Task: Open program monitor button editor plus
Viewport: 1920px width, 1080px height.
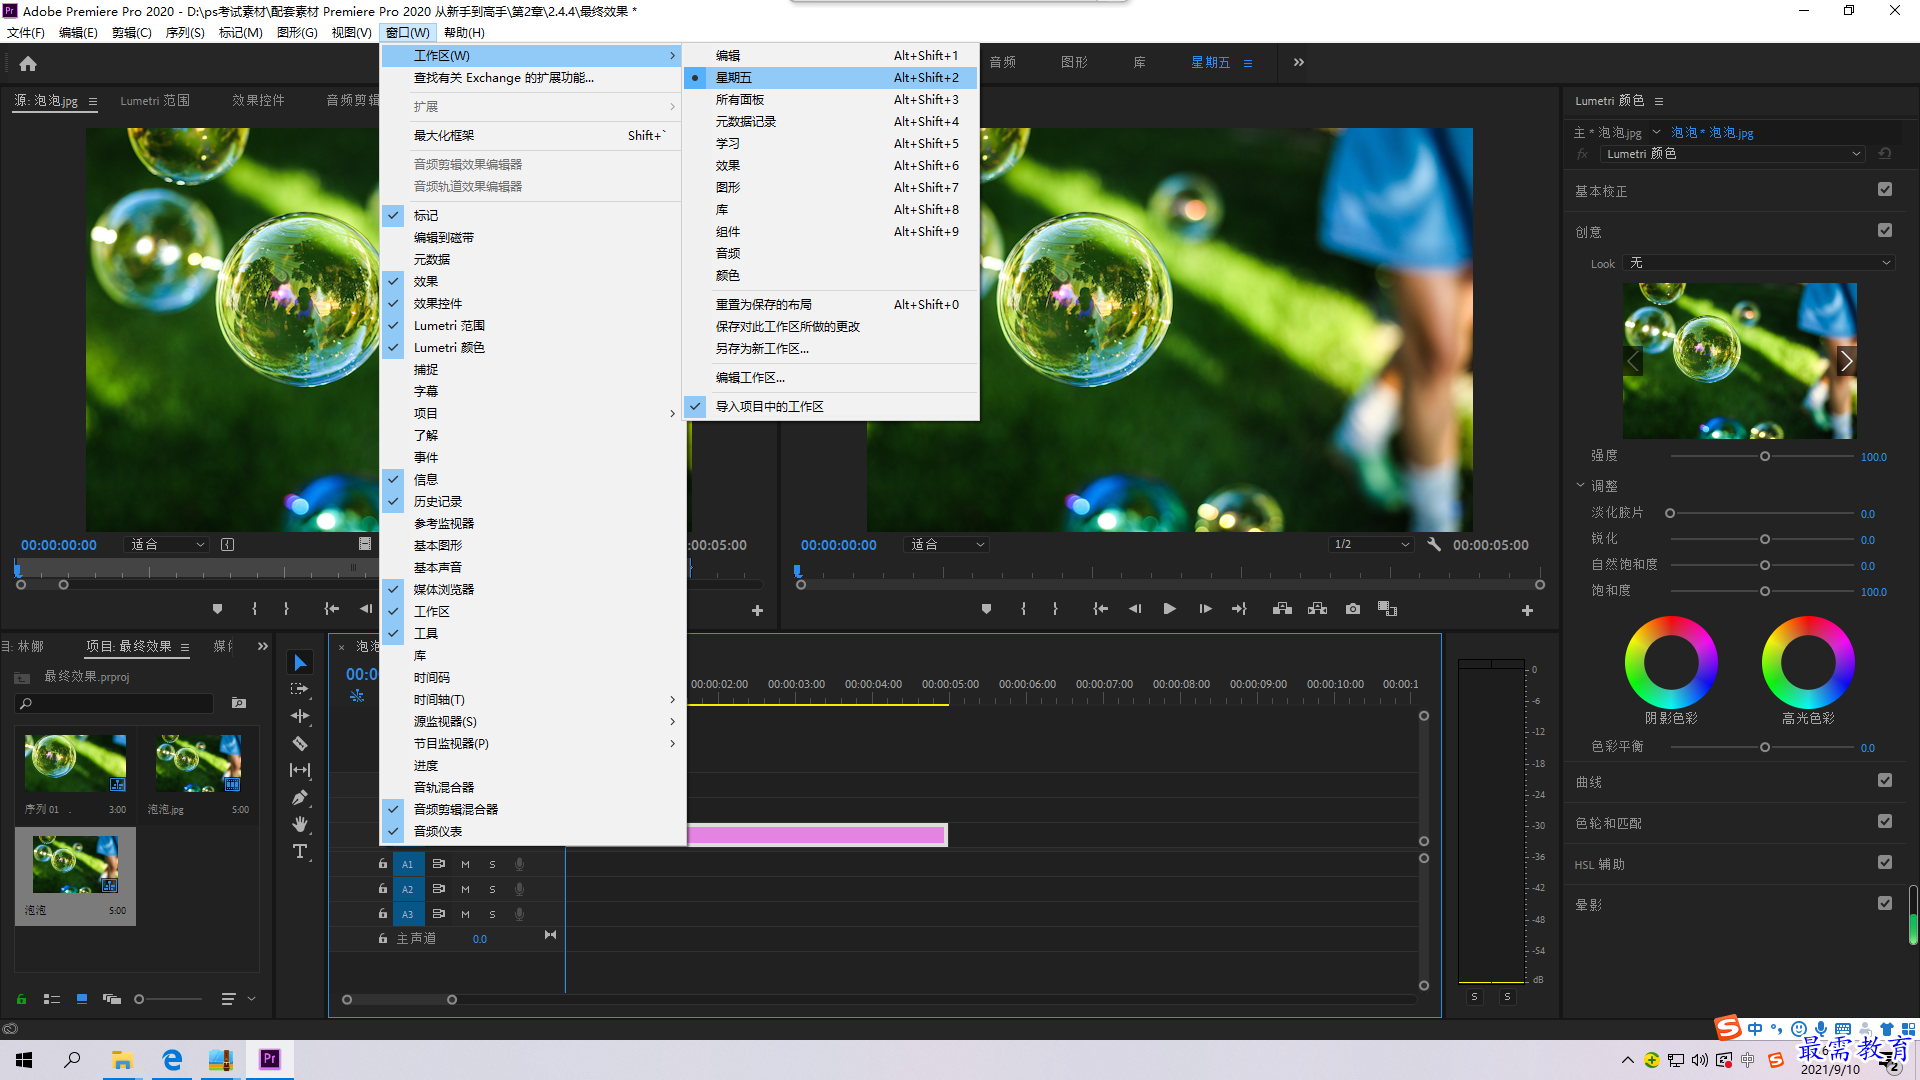Action: pos(1527,610)
